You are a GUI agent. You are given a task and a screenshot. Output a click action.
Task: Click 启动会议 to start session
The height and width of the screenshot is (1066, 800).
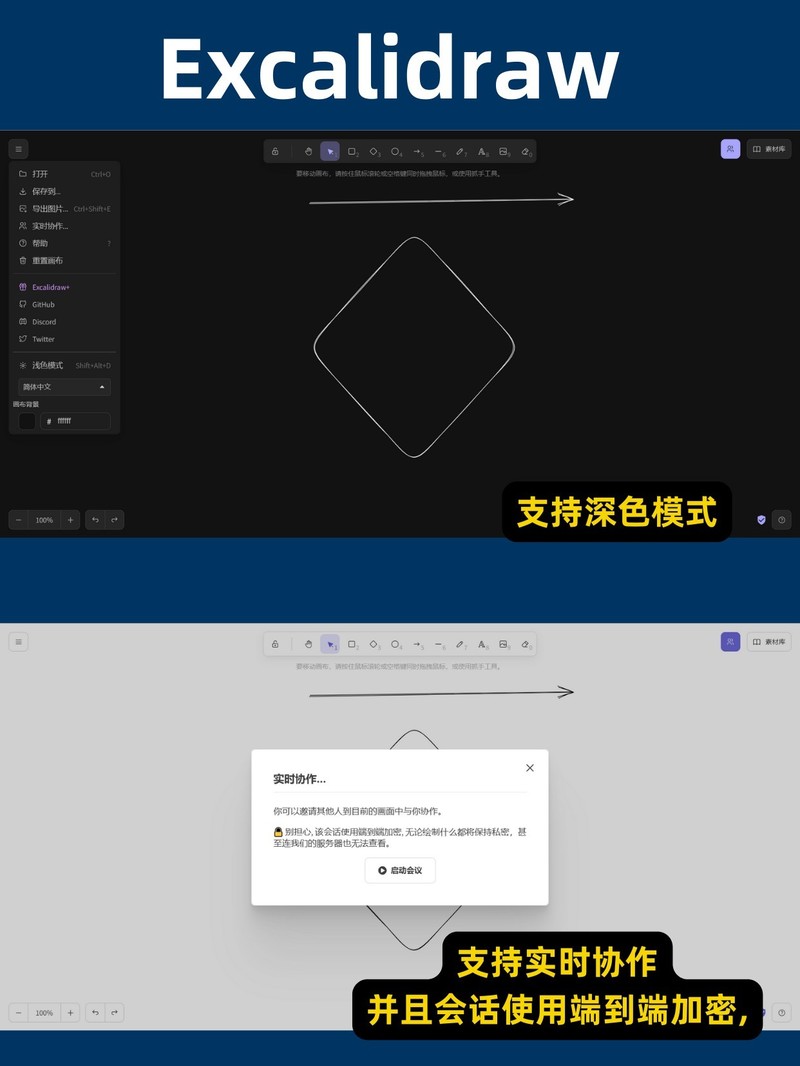point(400,870)
